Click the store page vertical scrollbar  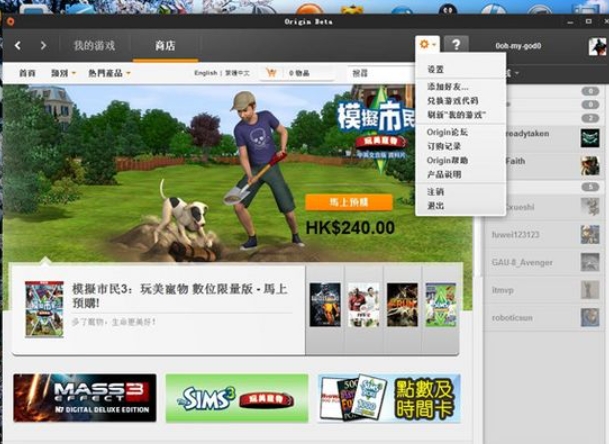(477, 245)
